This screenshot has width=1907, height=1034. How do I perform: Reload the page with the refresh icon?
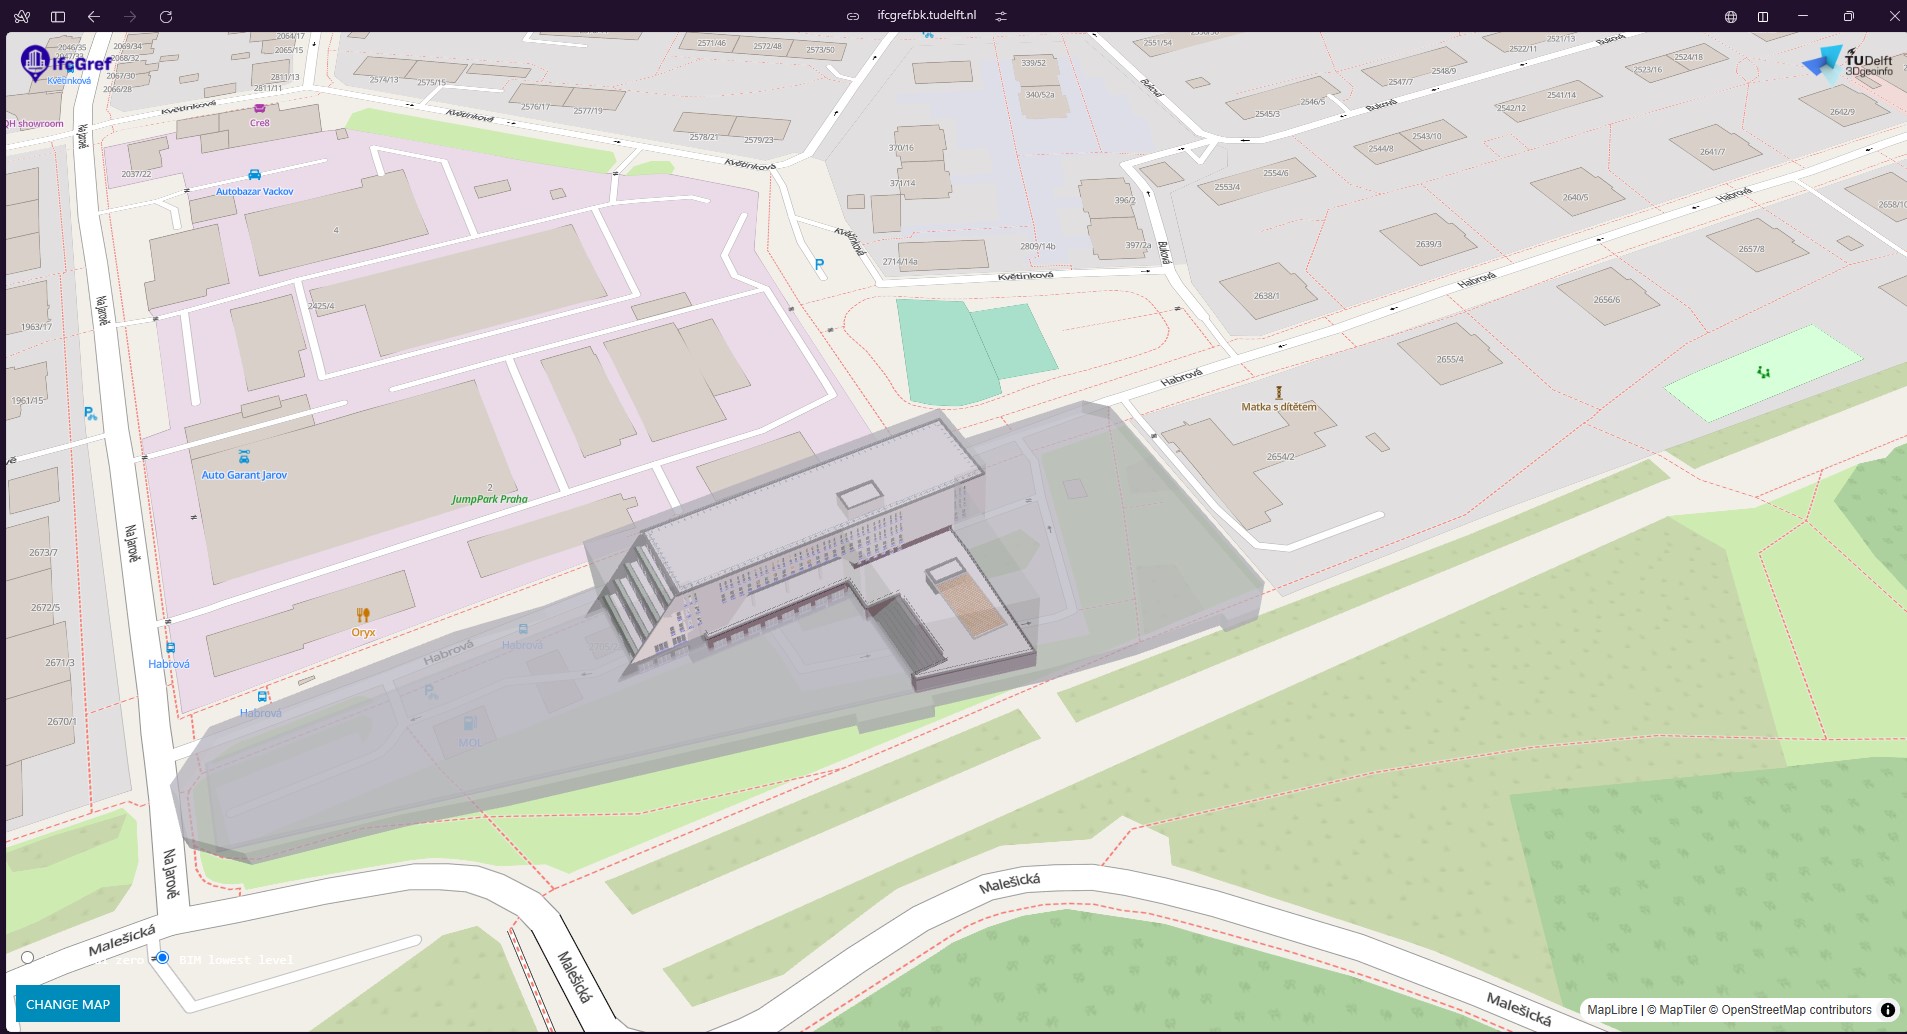pyautogui.click(x=166, y=16)
